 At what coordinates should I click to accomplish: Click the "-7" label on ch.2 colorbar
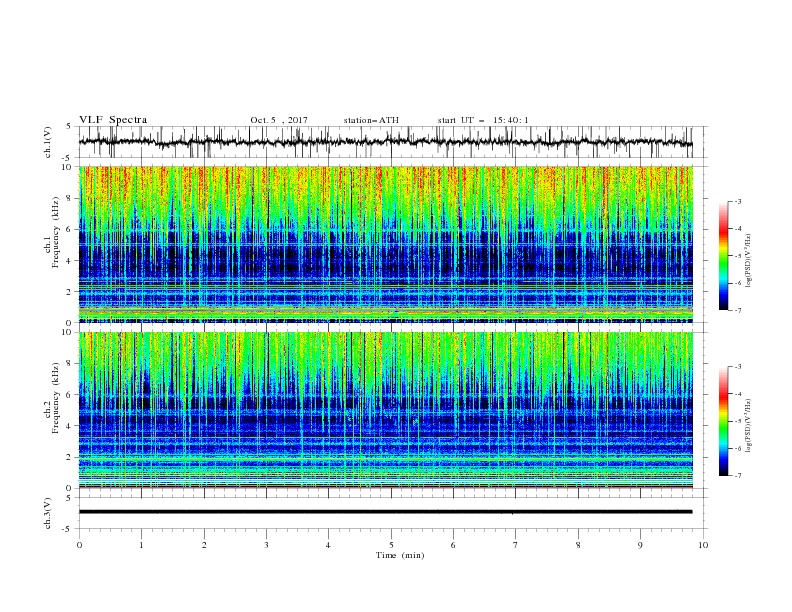click(x=737, y=476)
